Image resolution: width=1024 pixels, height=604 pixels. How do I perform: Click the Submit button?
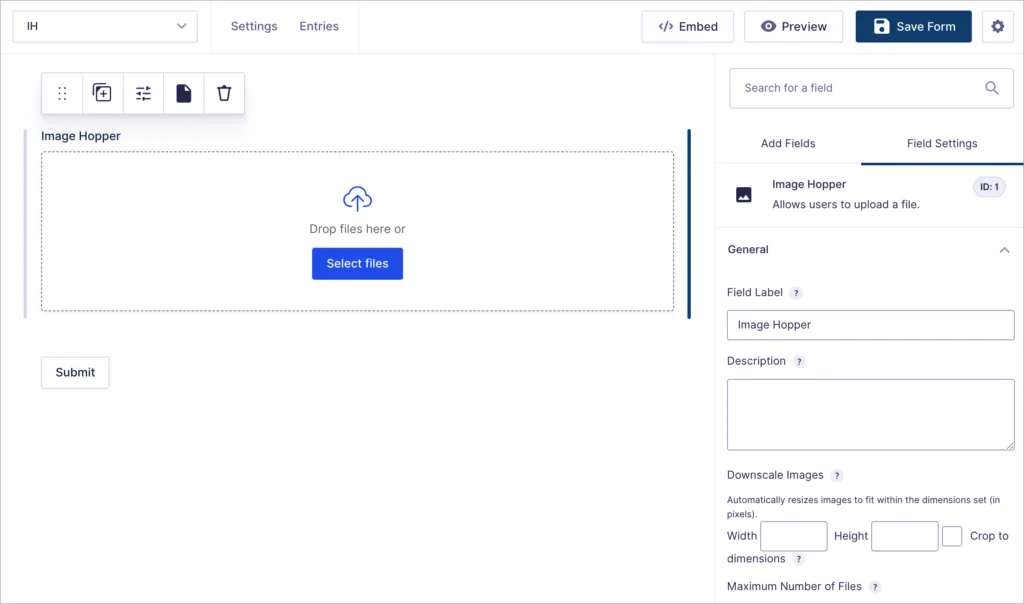74,372
